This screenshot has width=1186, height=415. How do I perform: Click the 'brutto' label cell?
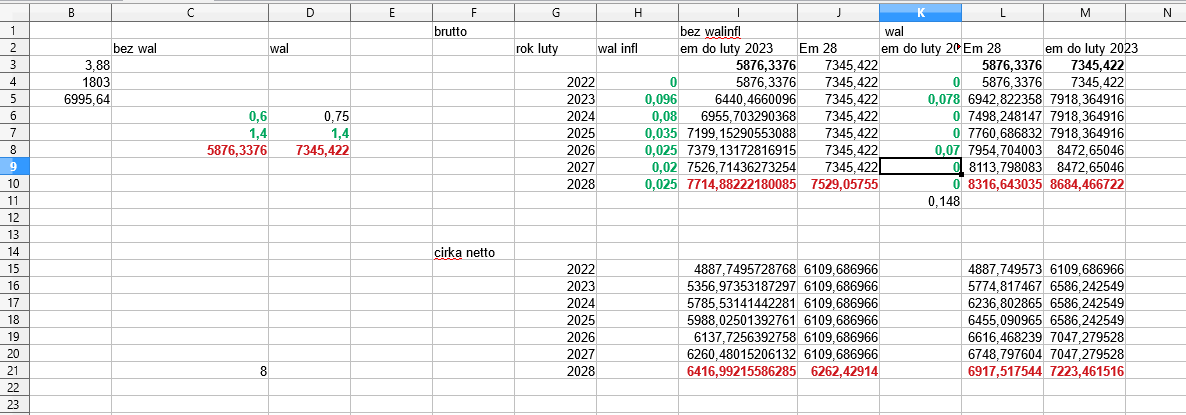473,31
